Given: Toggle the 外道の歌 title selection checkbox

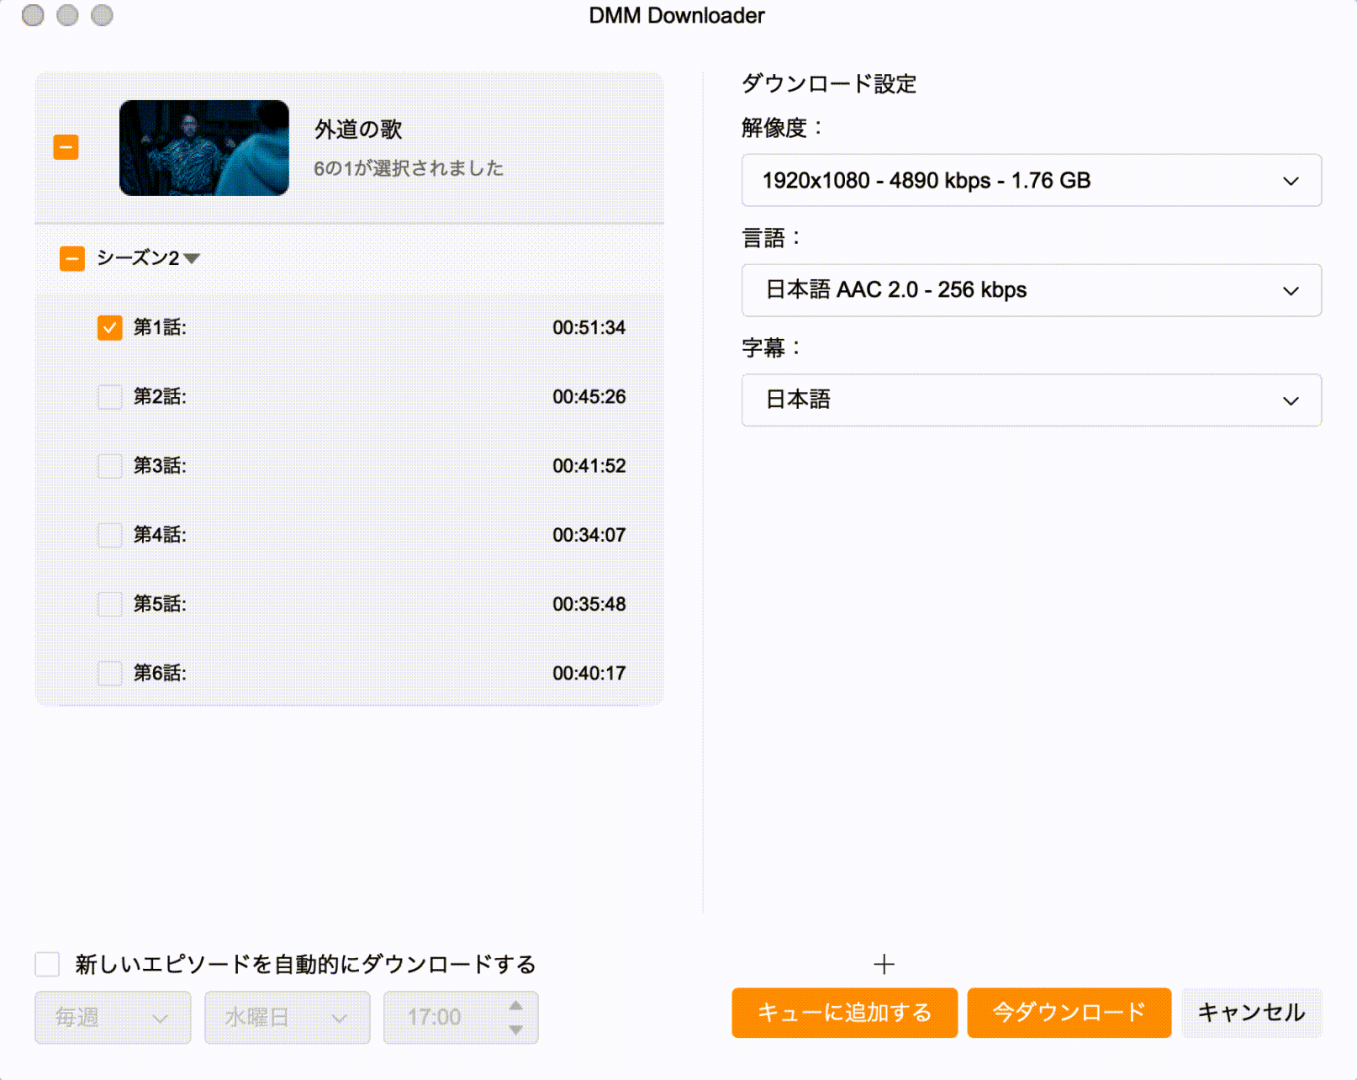Looking at the screenshot, I should pos(66,148).
